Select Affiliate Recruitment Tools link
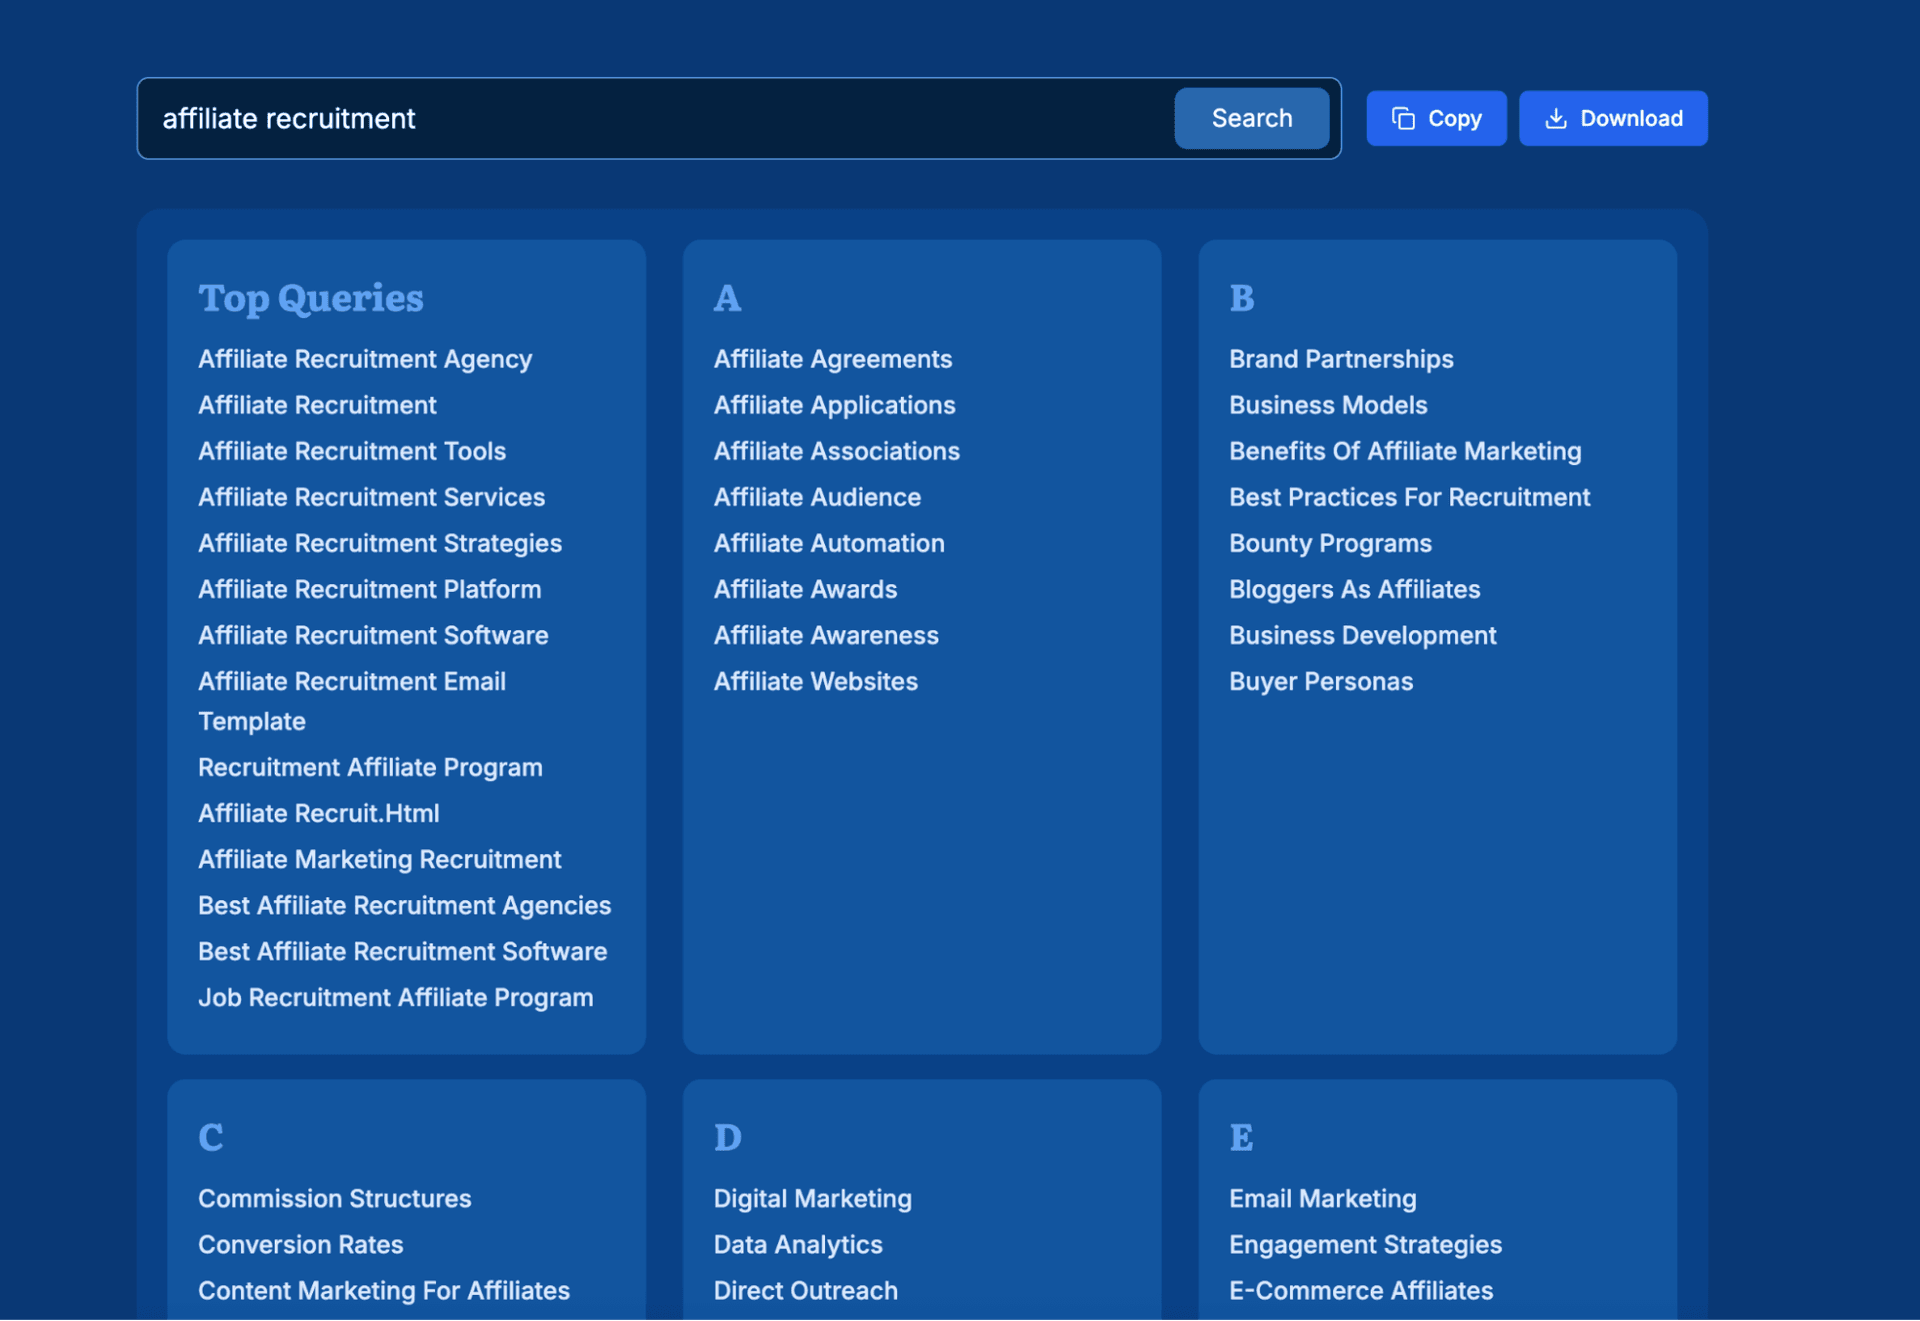 click(351, 451)
